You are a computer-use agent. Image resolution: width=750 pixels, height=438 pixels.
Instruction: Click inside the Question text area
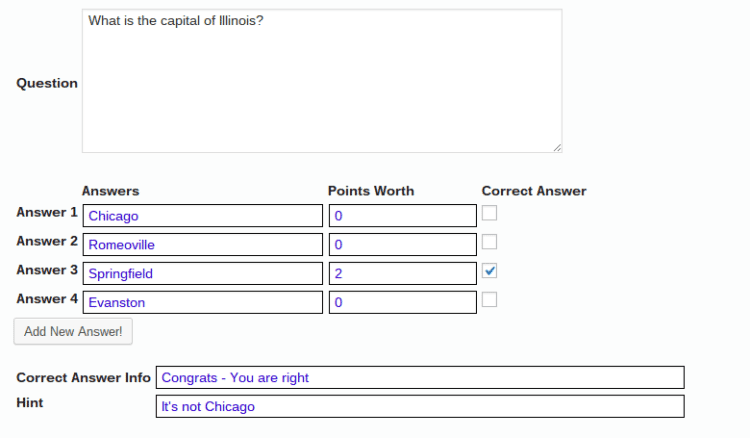321,81
